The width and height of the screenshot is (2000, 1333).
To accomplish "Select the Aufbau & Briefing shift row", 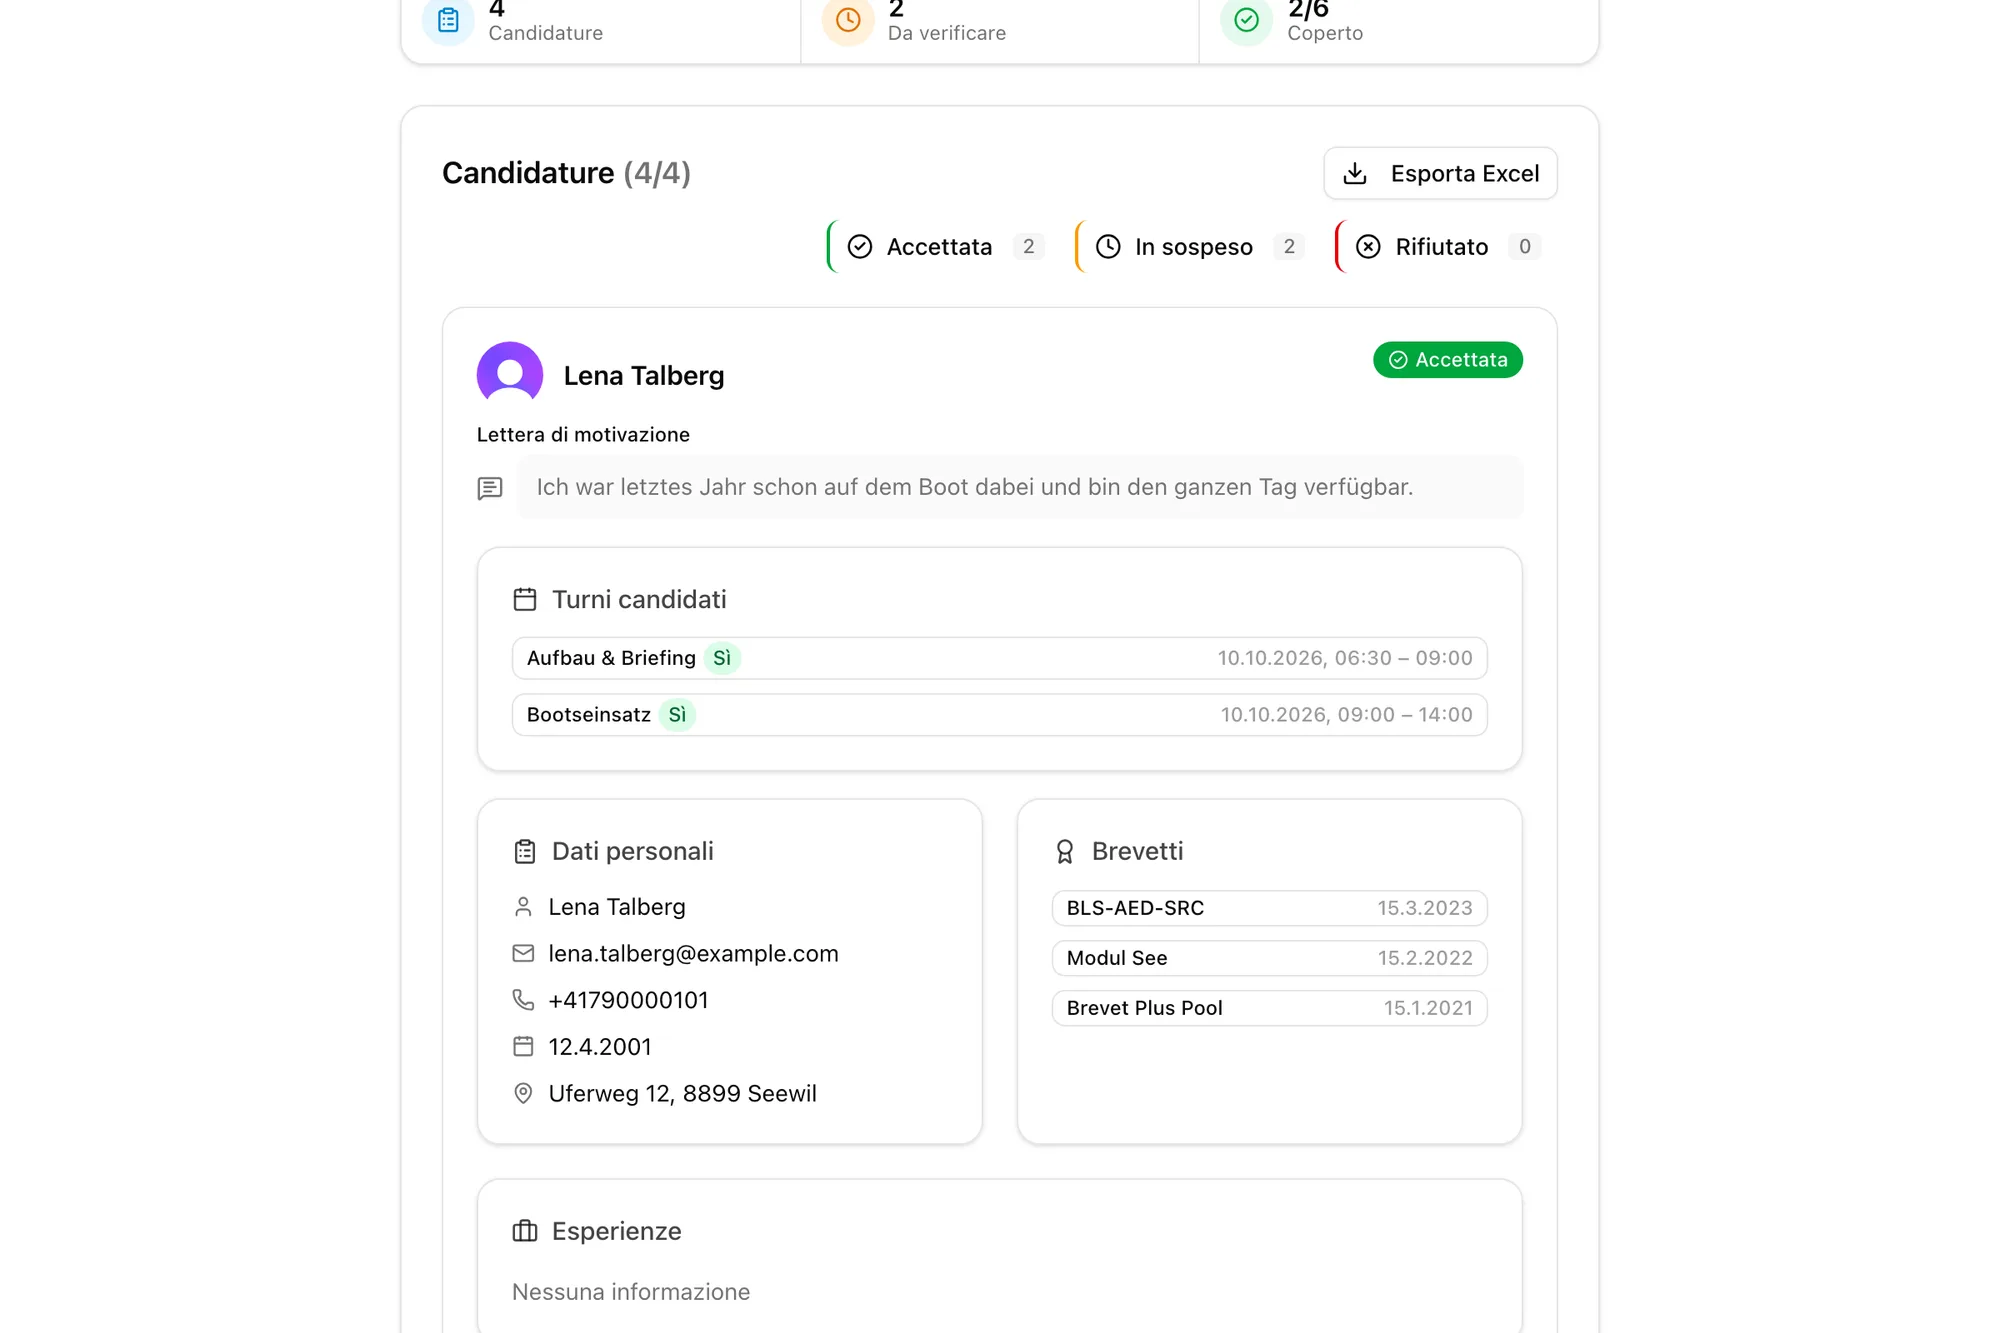I will pyautogui.click(x=999, y=658).
